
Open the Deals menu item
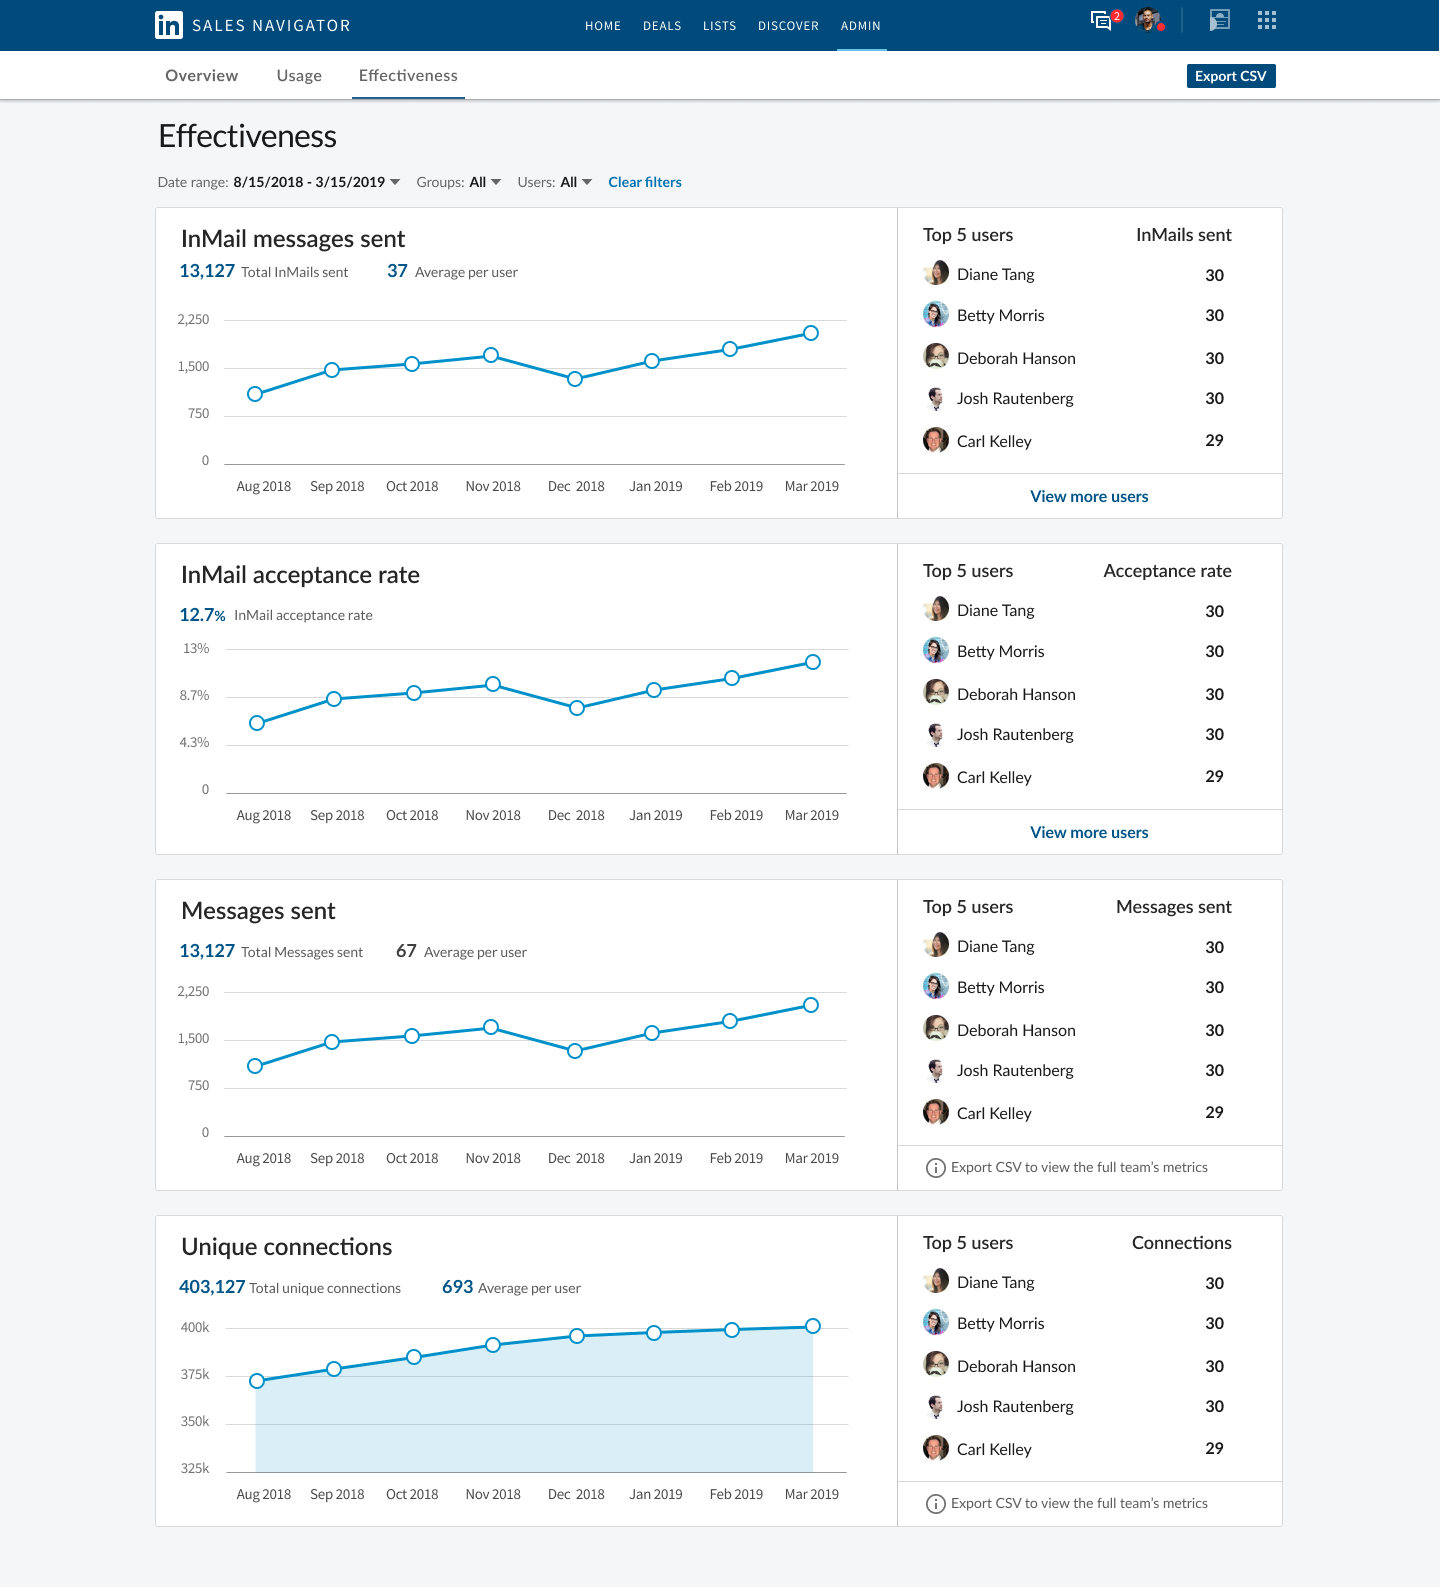pos(662,26)
